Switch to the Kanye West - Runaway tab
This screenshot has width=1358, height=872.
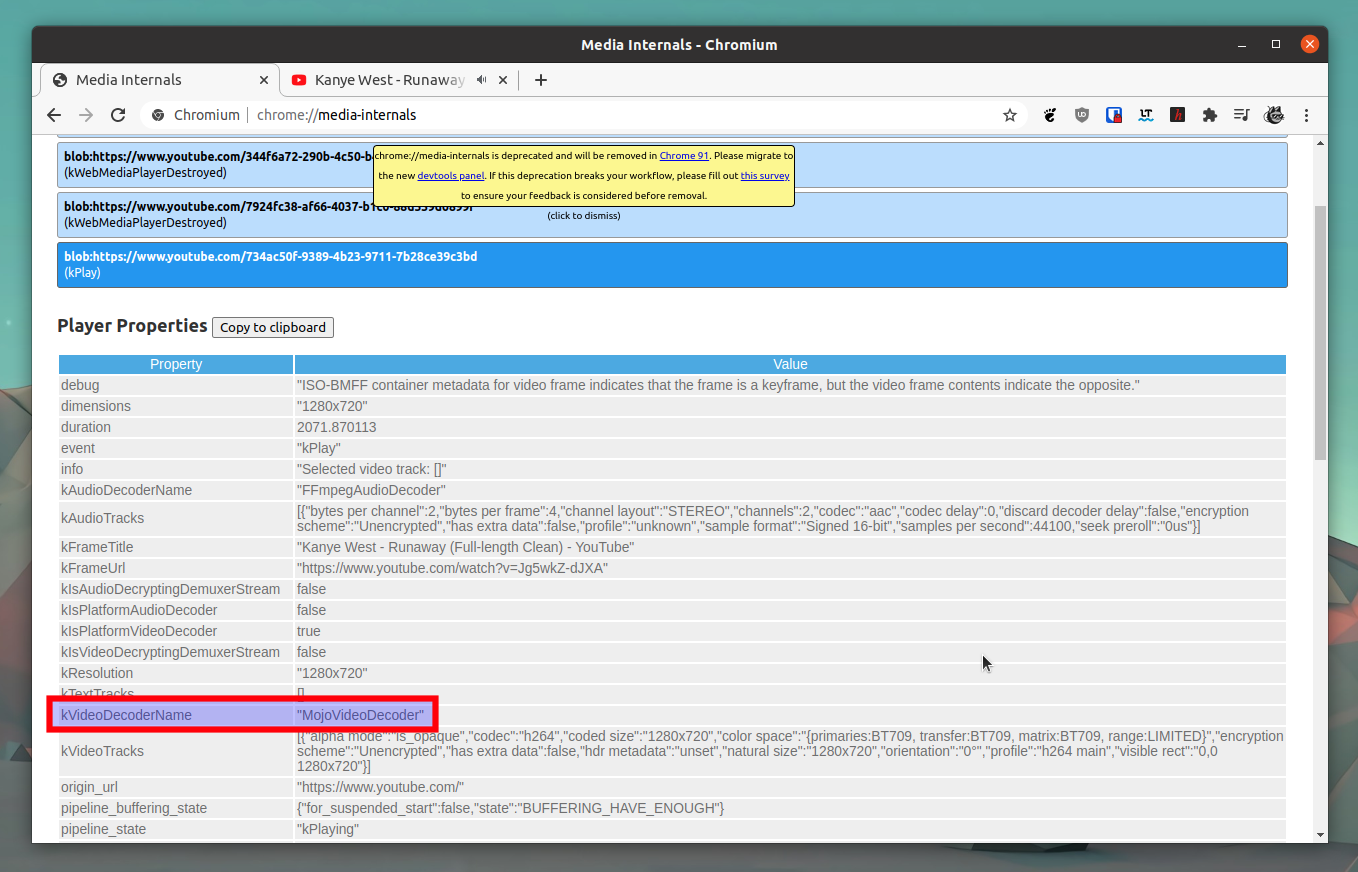click(x=380, y=80)
